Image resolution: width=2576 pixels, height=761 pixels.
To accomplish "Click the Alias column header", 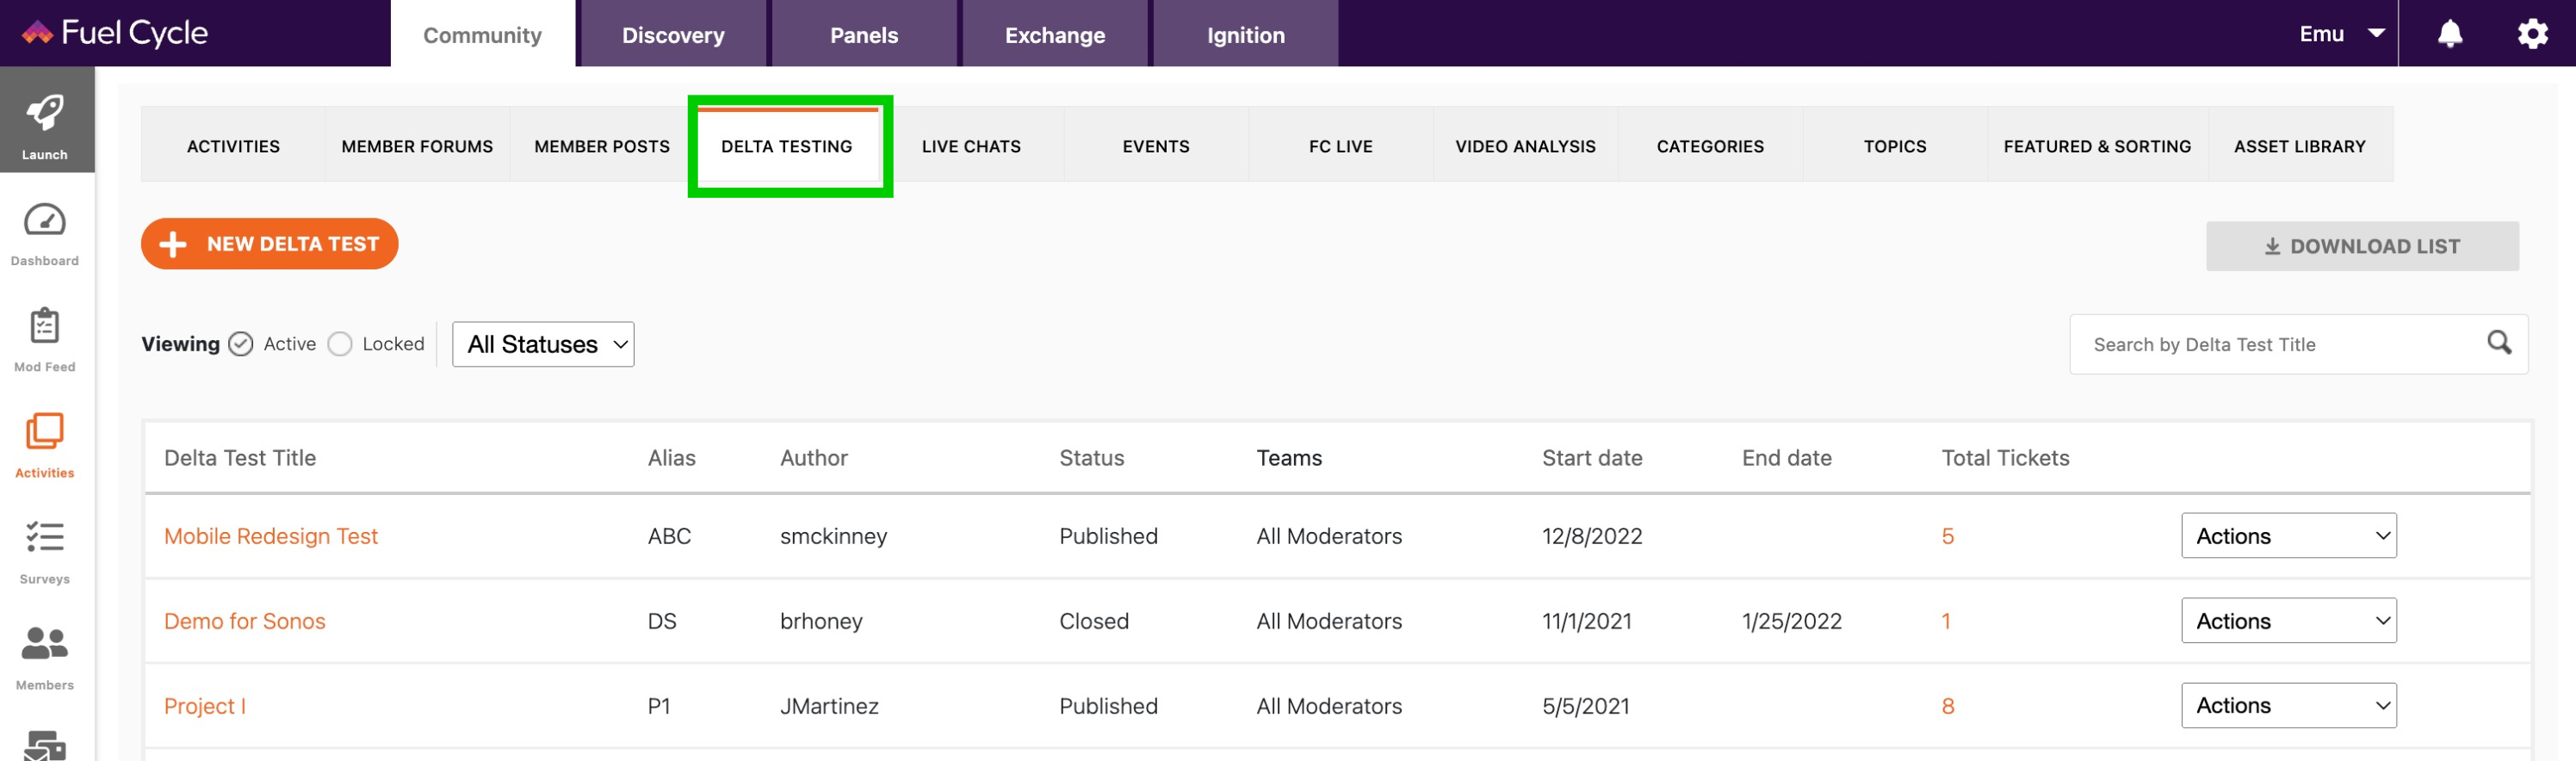I will pyautogui.click(x=672, y=458).
